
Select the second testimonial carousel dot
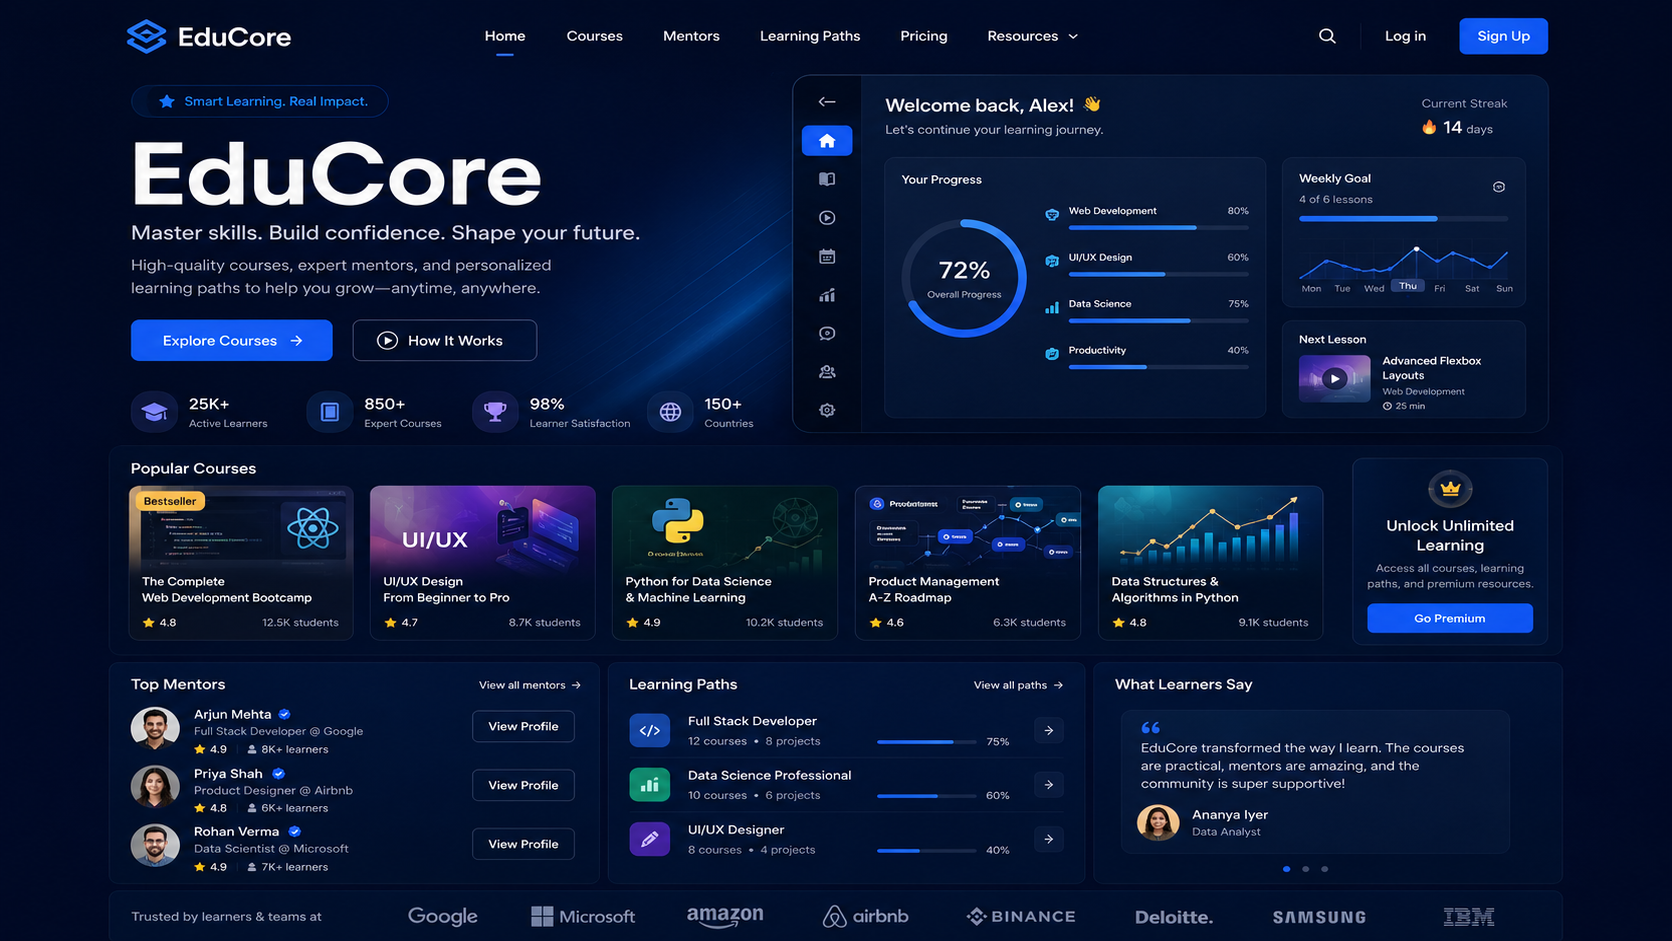1305,869
